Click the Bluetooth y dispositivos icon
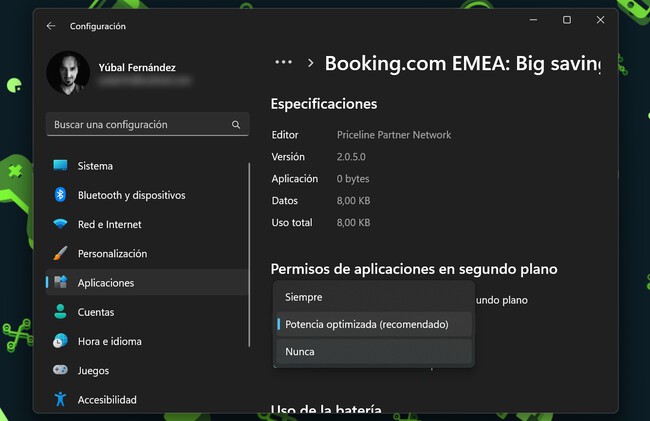 (60, 195)
